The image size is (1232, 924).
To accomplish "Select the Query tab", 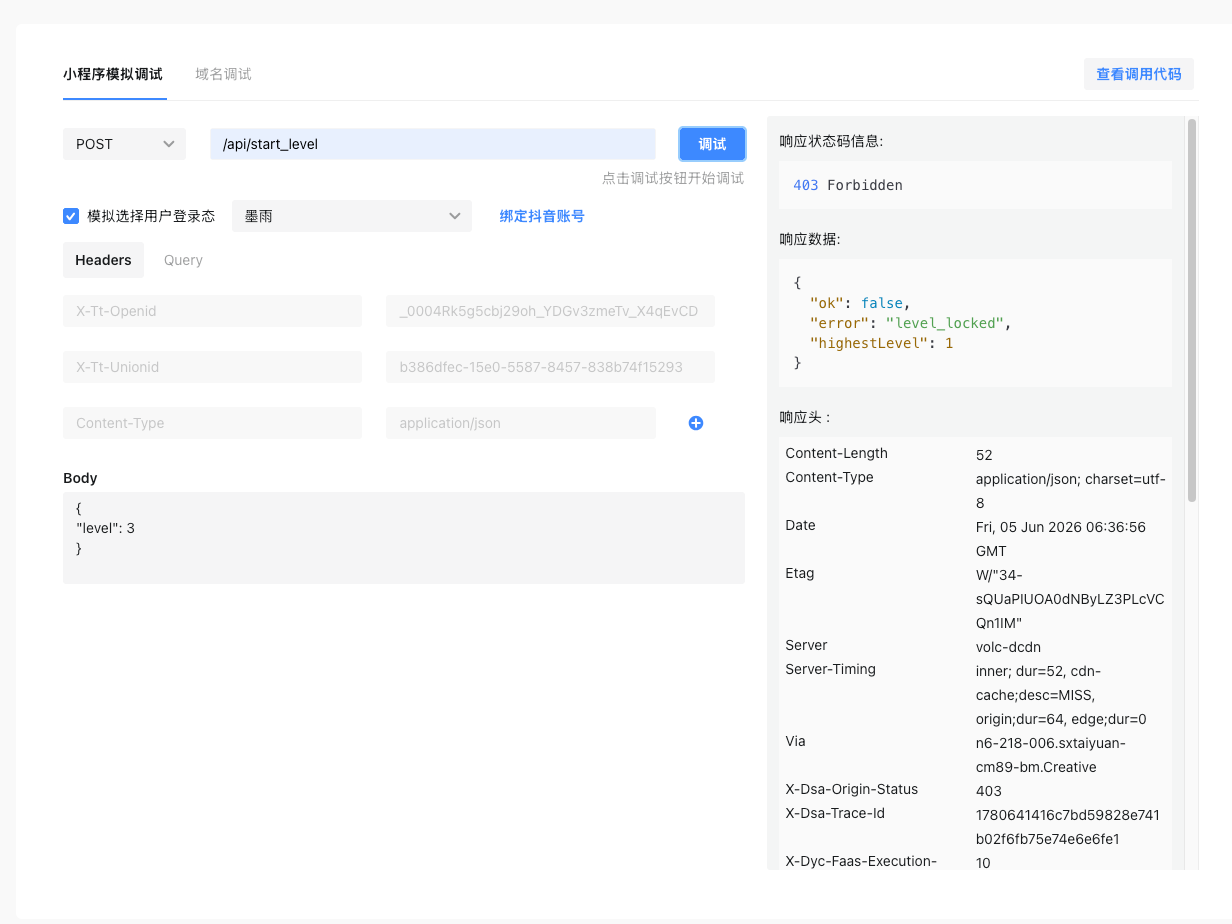I will pyautogui.click(x=183, y=260).
